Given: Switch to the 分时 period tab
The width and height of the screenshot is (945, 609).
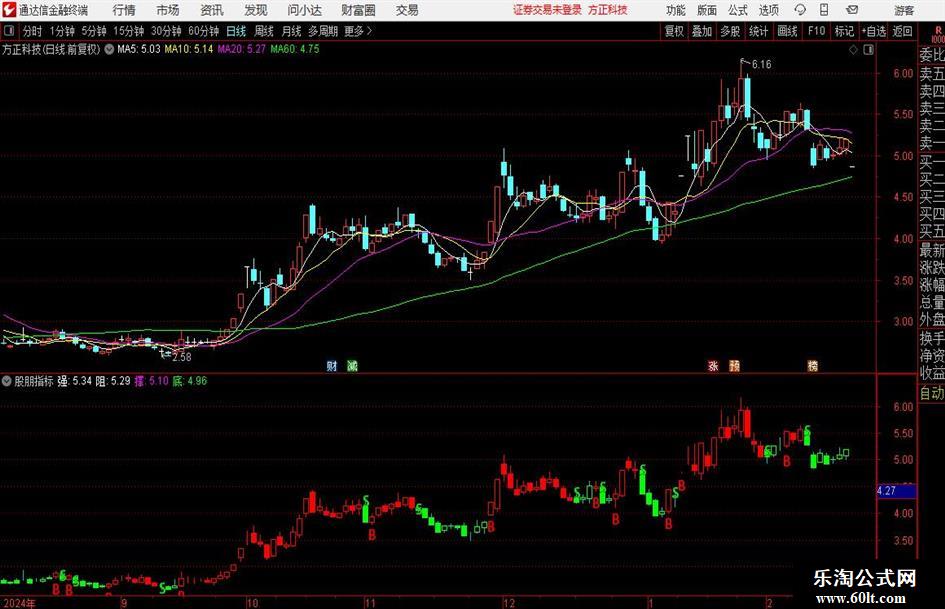Looking at the screenshot, I should [32, 31].
